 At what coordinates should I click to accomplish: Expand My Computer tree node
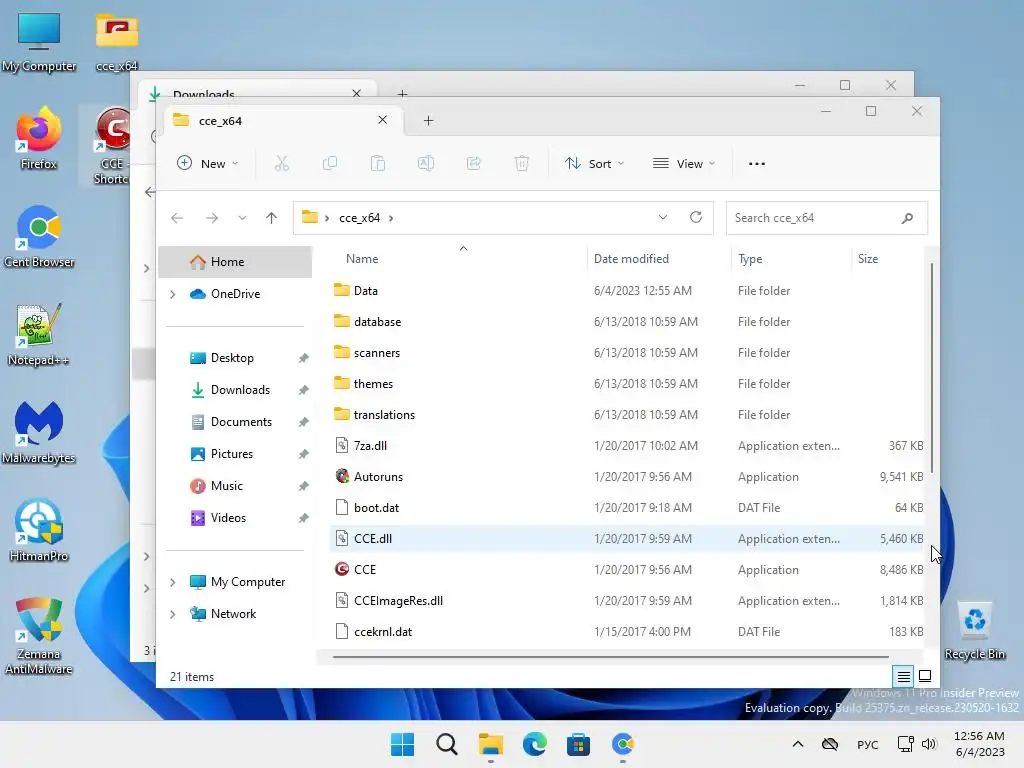[x=172, y=583]
